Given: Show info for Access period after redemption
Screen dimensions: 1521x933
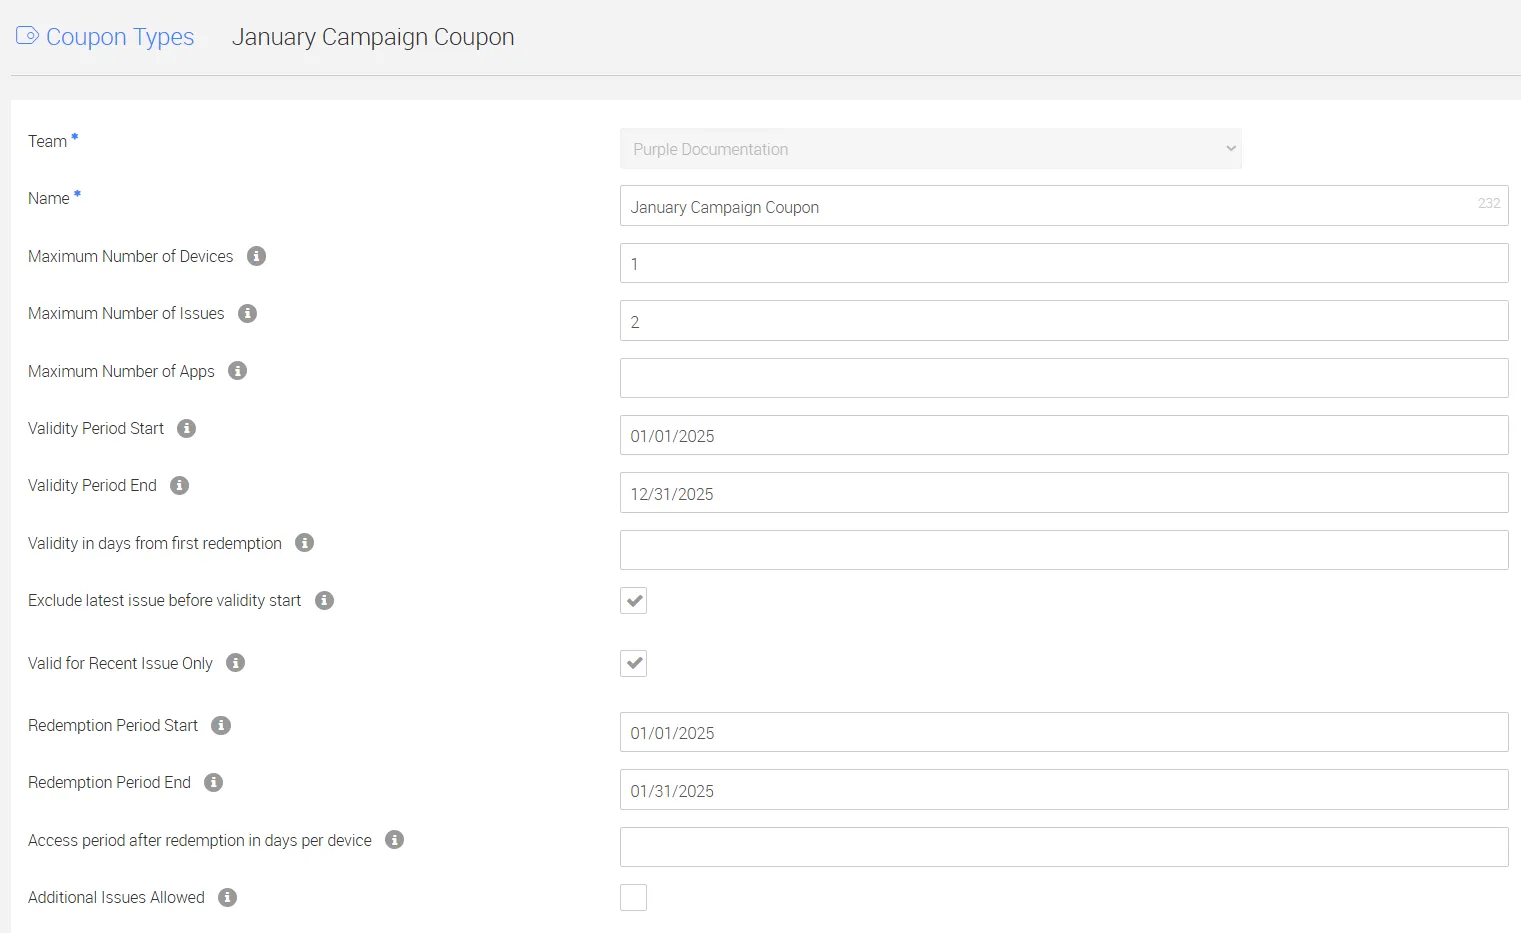Looking at the screenshot, I should [x=395, y=840].
